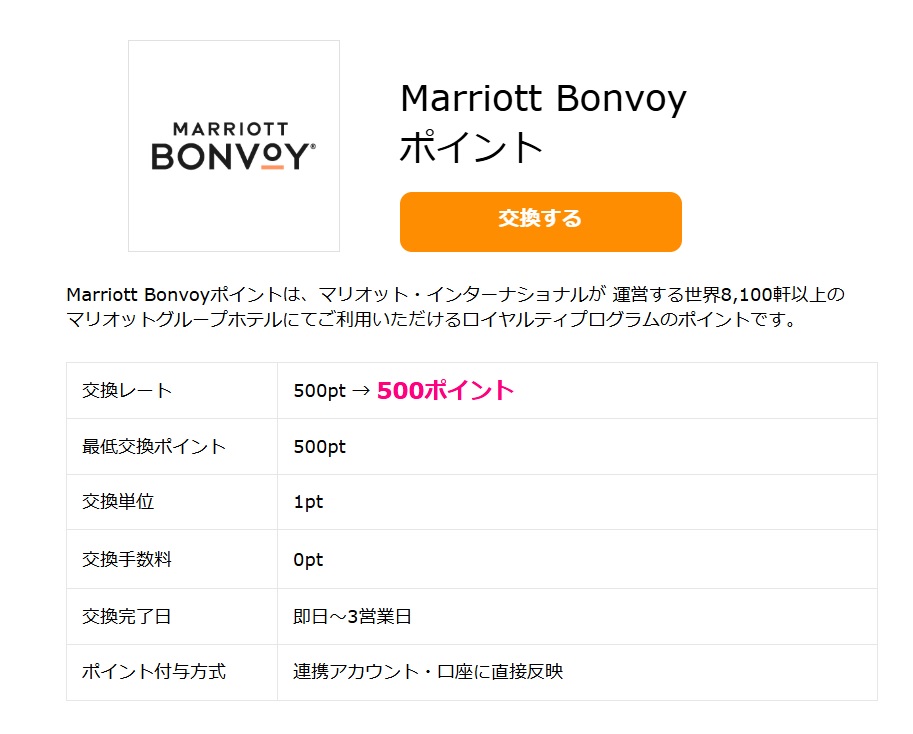Click the second description line about ロイヤルティプログラム
Screen dimensions: 913x734
pos(431,320)
